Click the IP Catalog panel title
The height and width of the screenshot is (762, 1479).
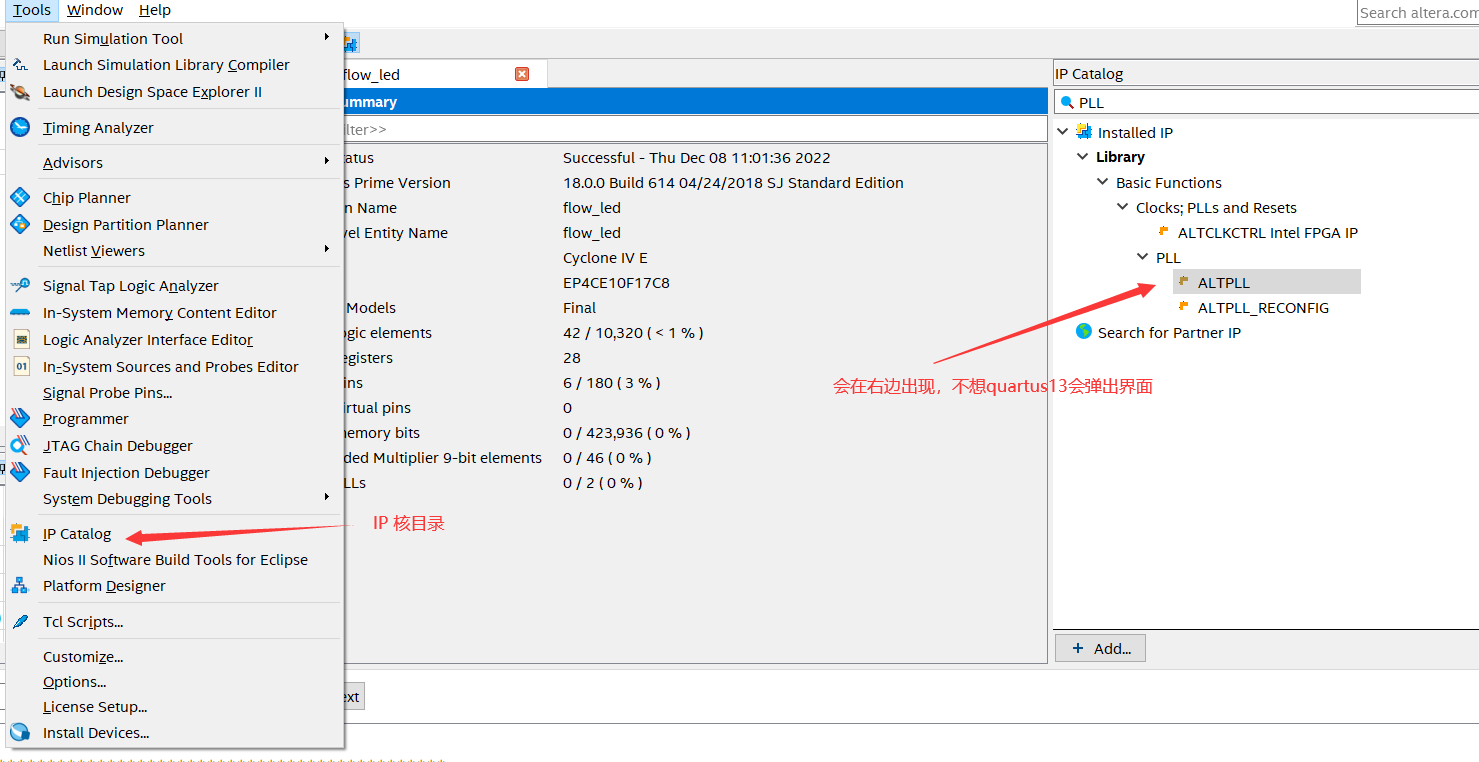[x=1089, y=74]
